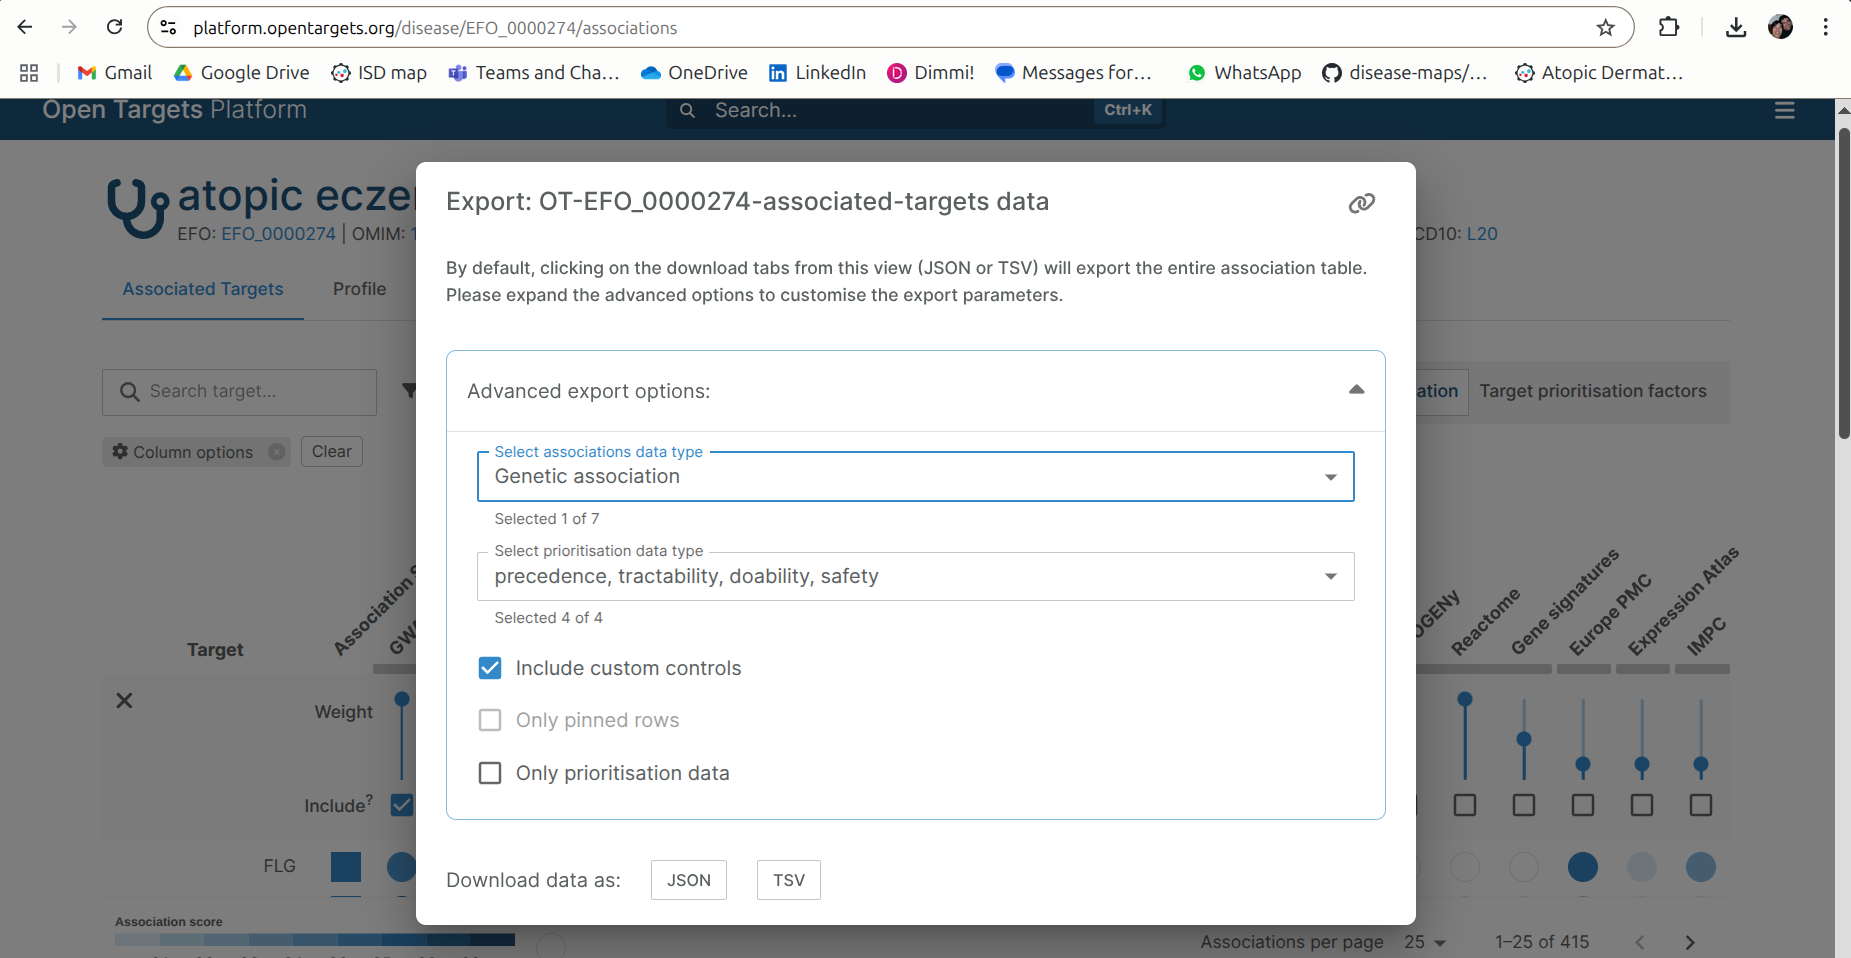
Task: Bookmark this page with star icon
Action: point(1605,28)
